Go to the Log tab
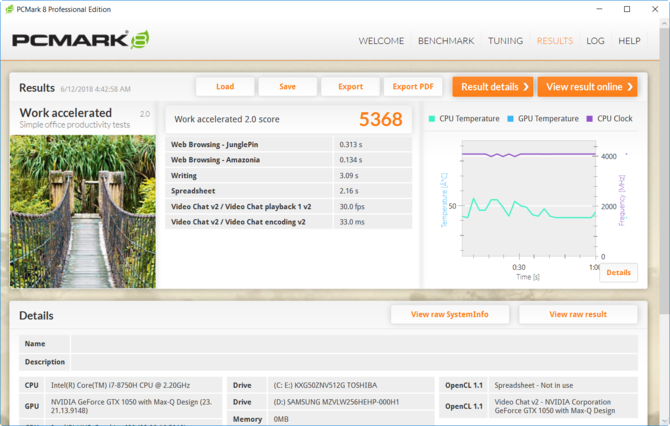670x426 pixels. (595, 41)
